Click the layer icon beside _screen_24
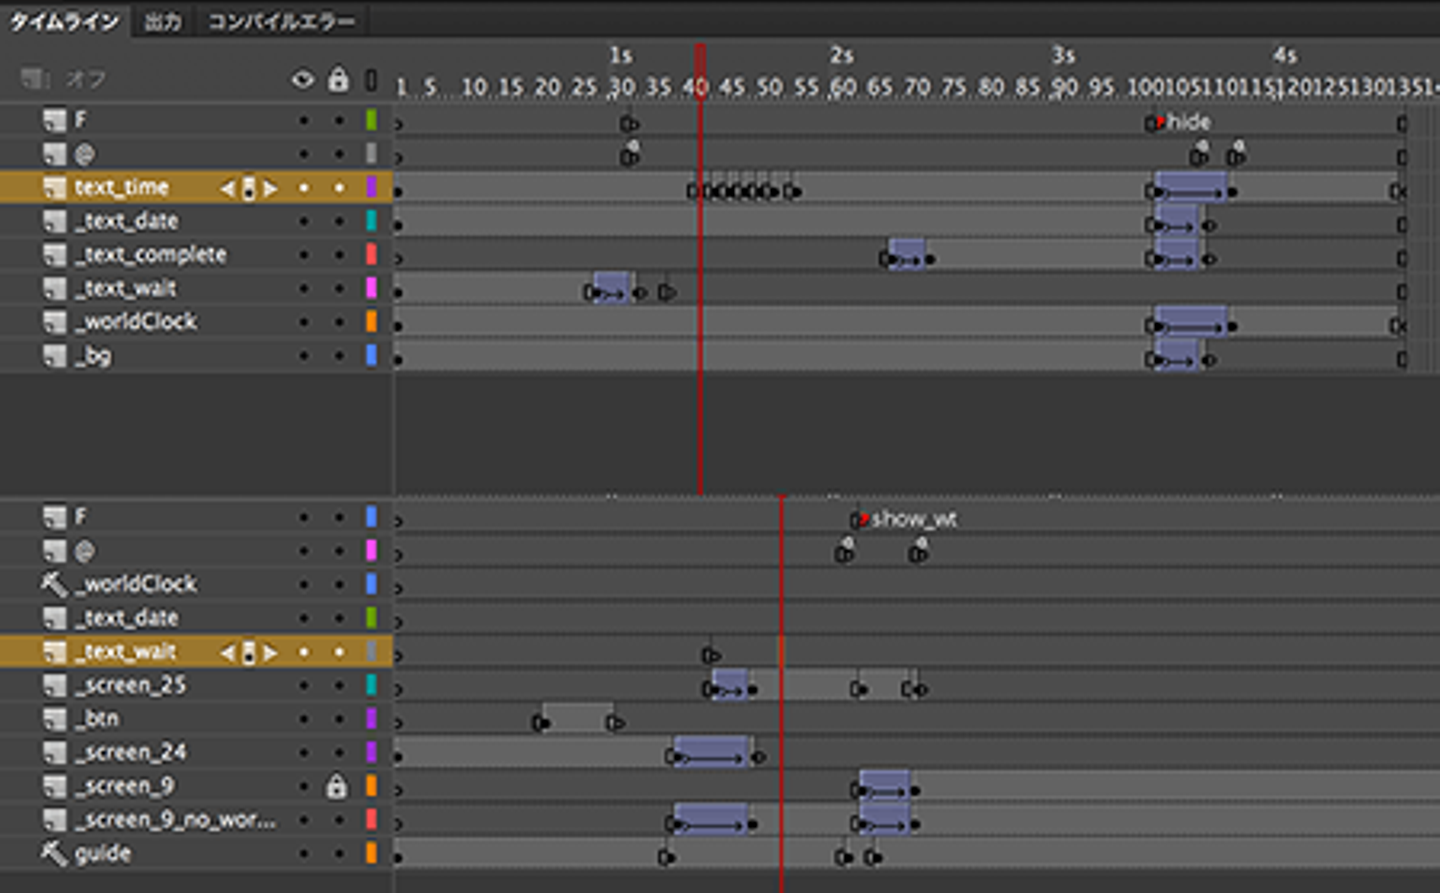The width and height of the screenshot is (1440, 893). (54, 753)
